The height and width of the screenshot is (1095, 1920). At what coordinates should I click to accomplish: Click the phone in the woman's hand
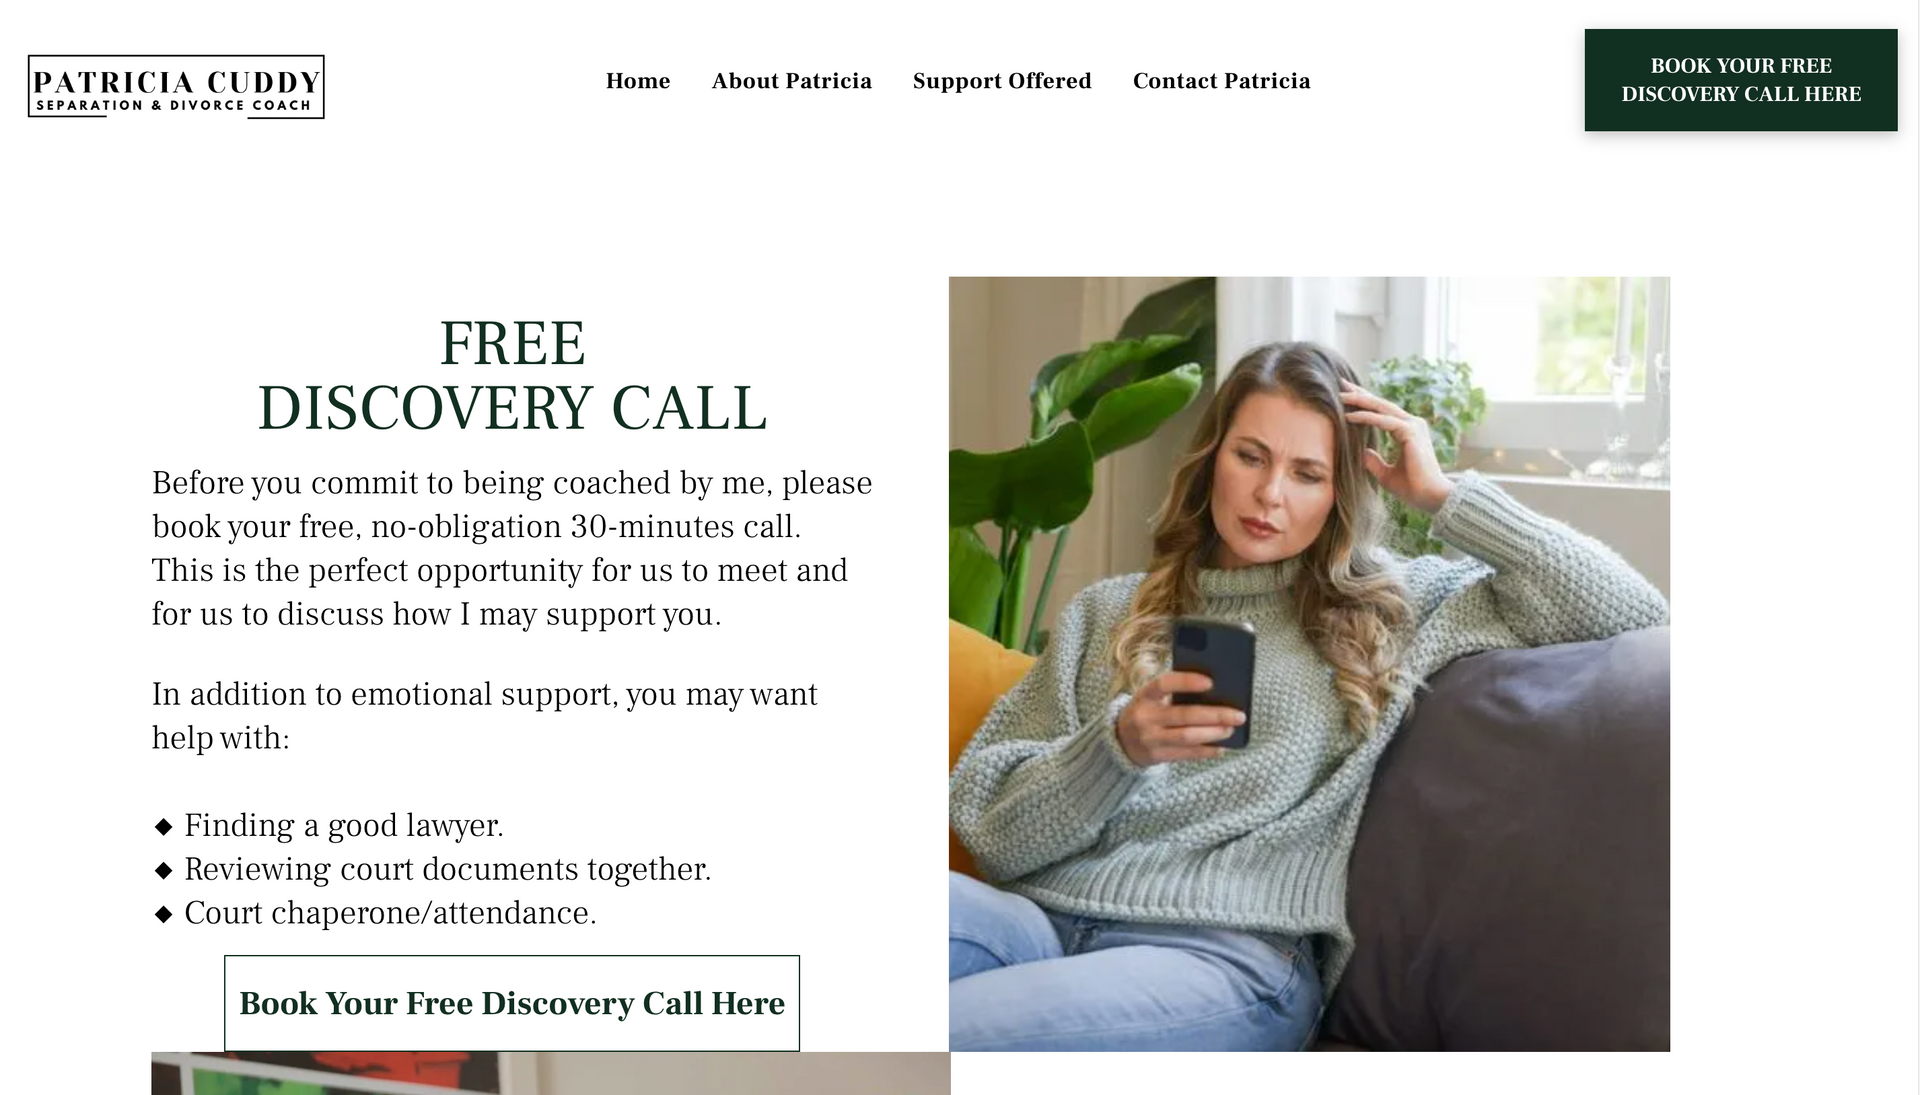click(x=1214, y=681)
